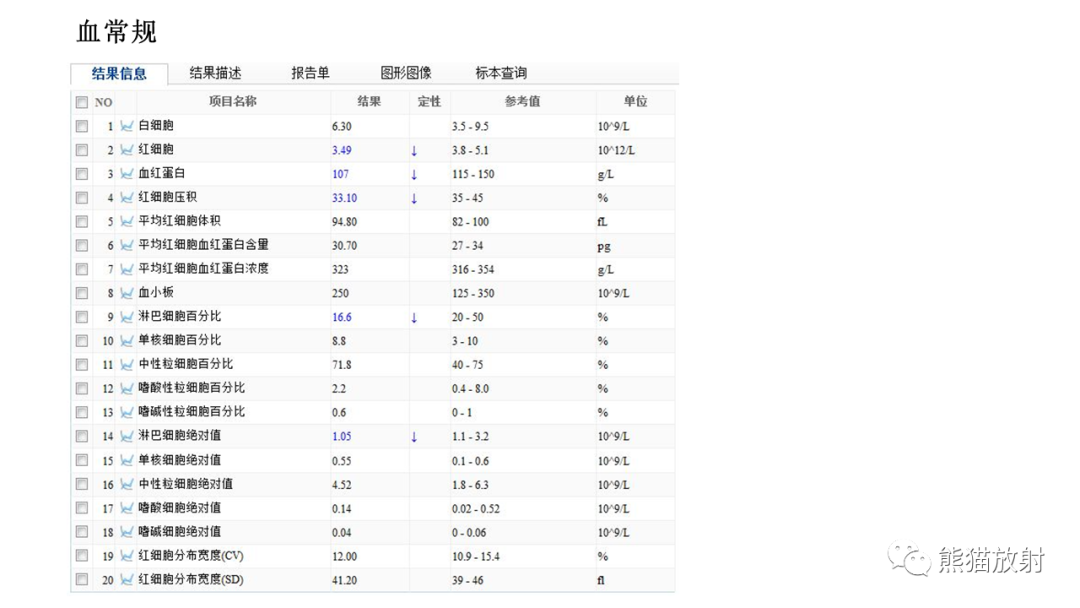Open trend chart icon for 白细胞 row
Image resolution: width=1080 pixels, height=608 pixels.
pyautogui.click(x=127, y=126)
